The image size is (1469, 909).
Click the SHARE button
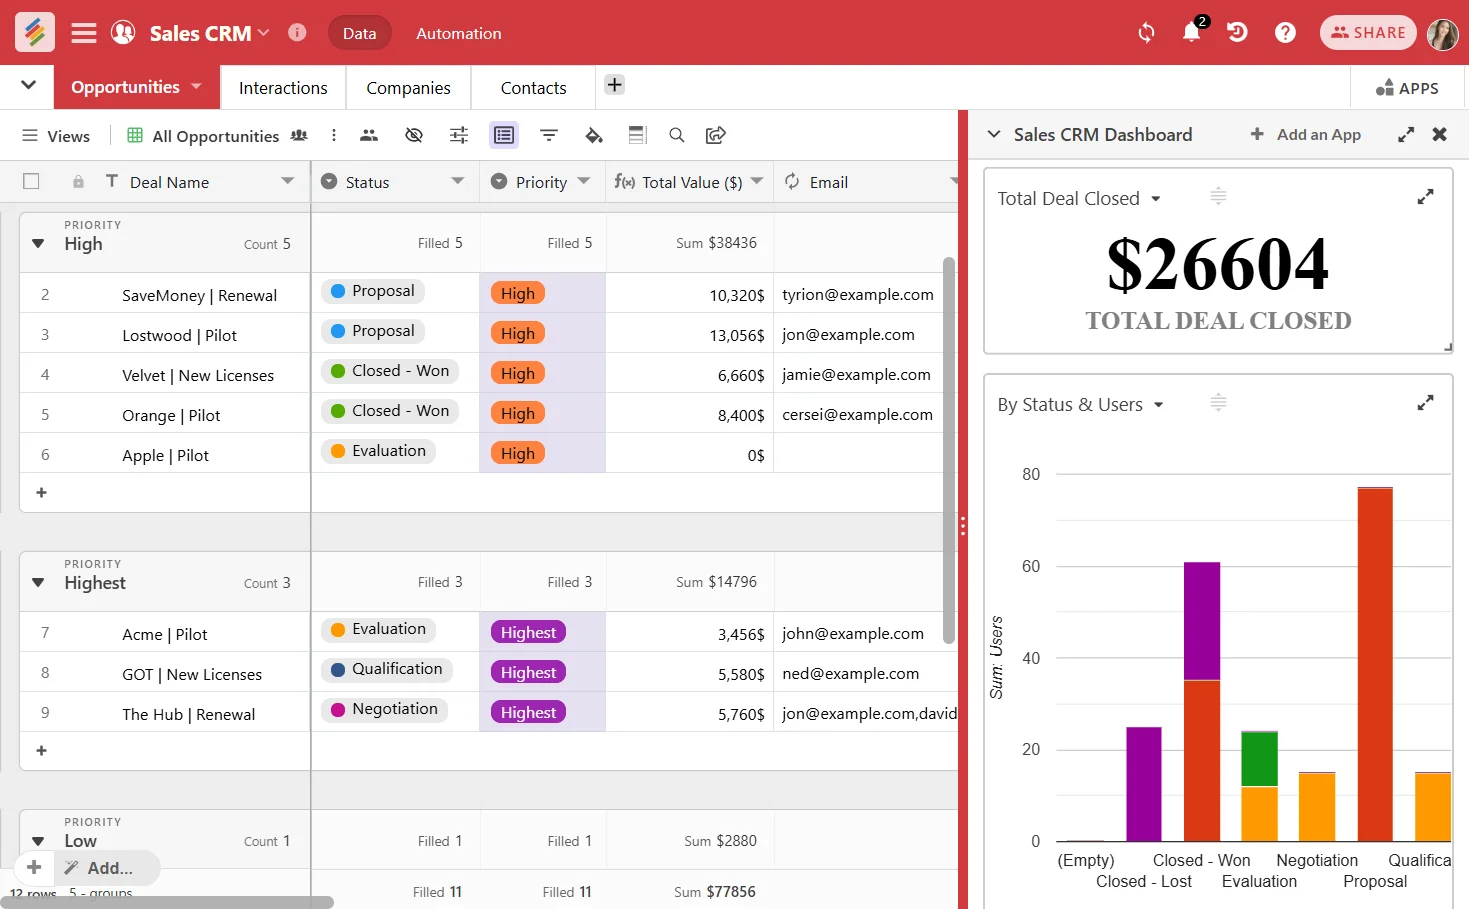pos(1368,32)
